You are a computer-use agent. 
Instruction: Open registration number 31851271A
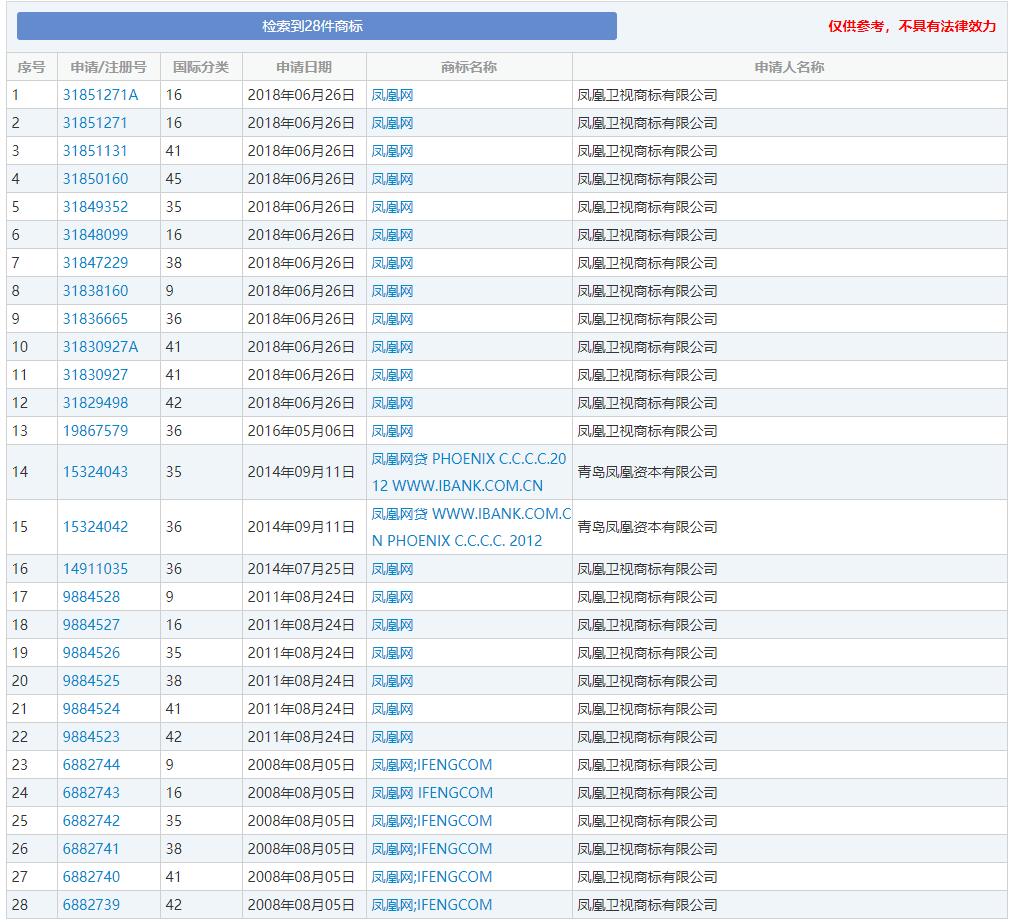[x=100, y=95]
